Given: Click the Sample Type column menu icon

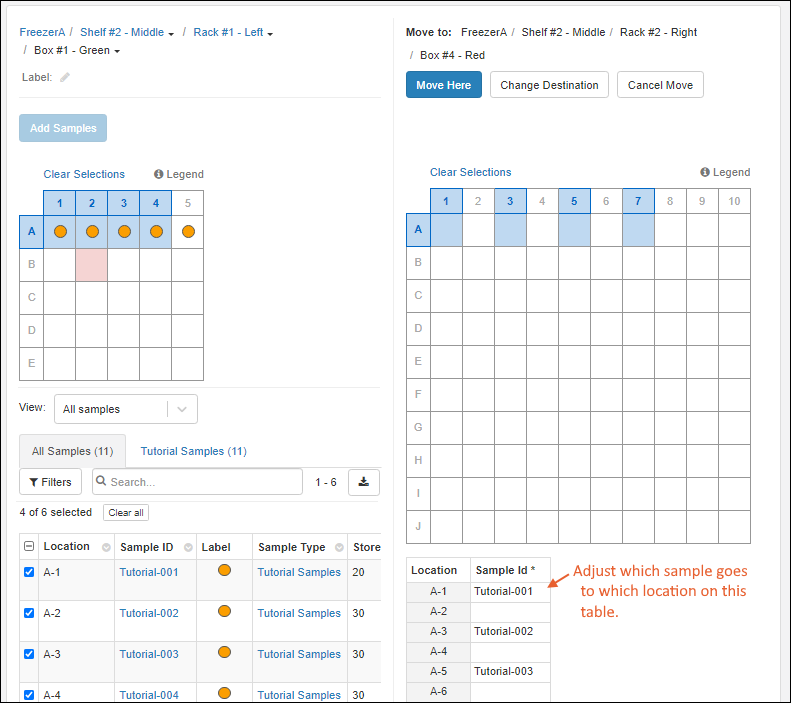Looking at the screenshot, I should tap(339, 547).
